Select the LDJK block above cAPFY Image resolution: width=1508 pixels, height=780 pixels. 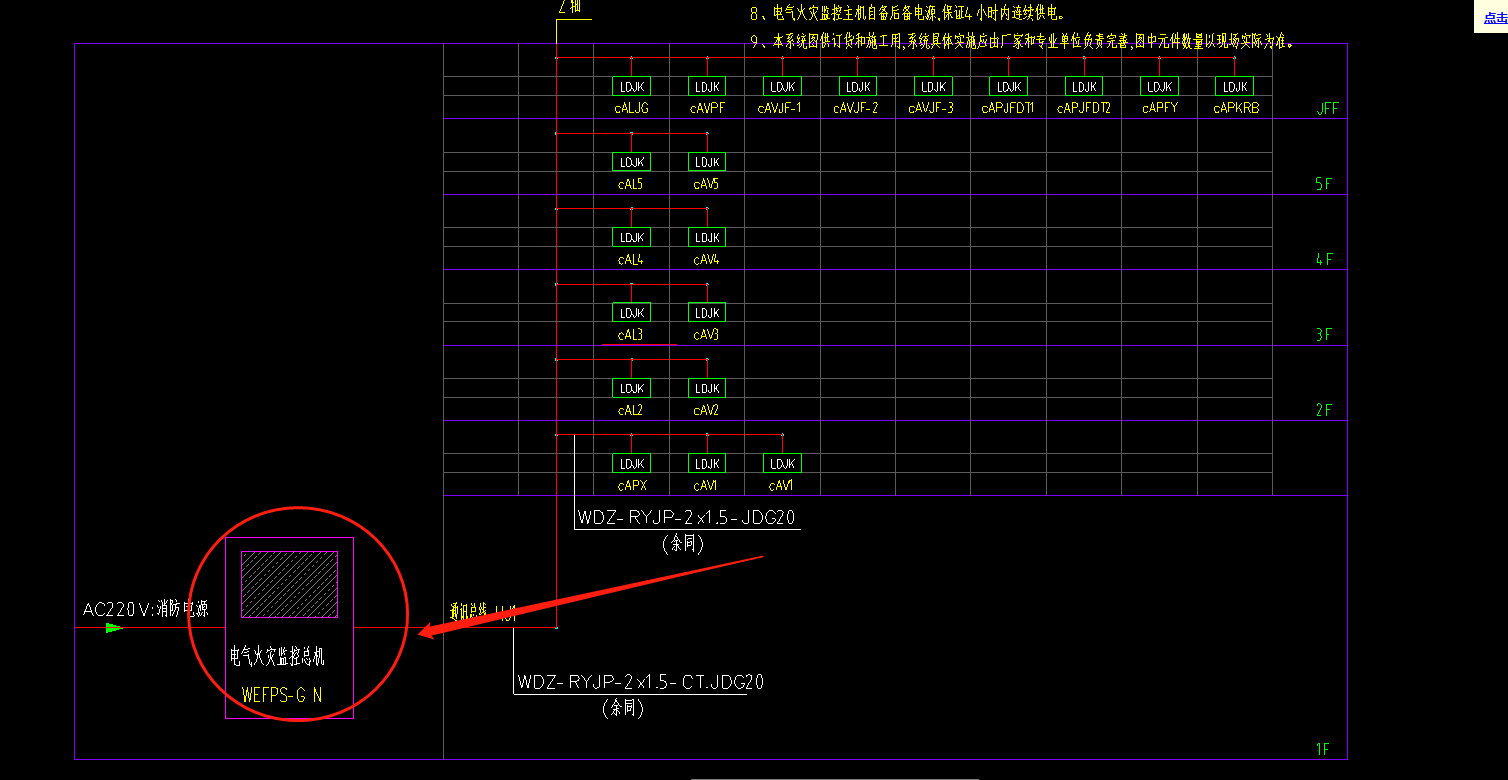1159,87
